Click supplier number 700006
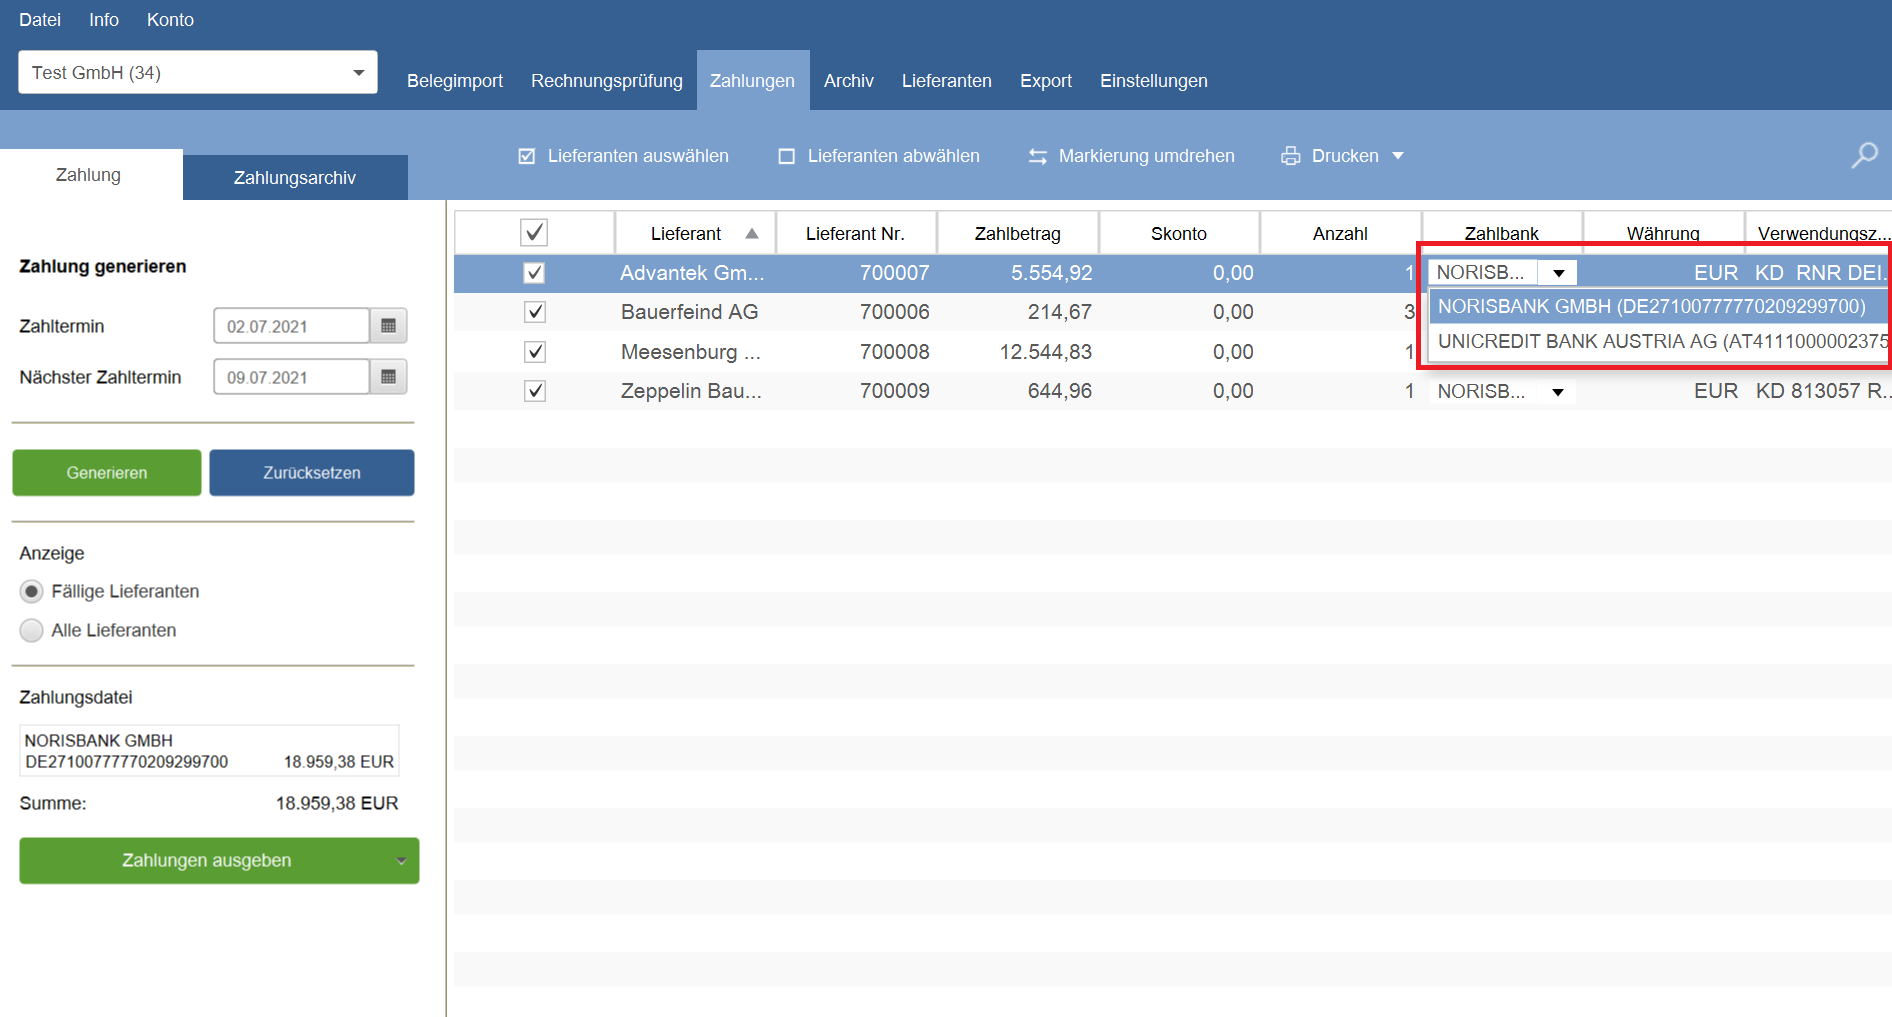 coord(895,312)
